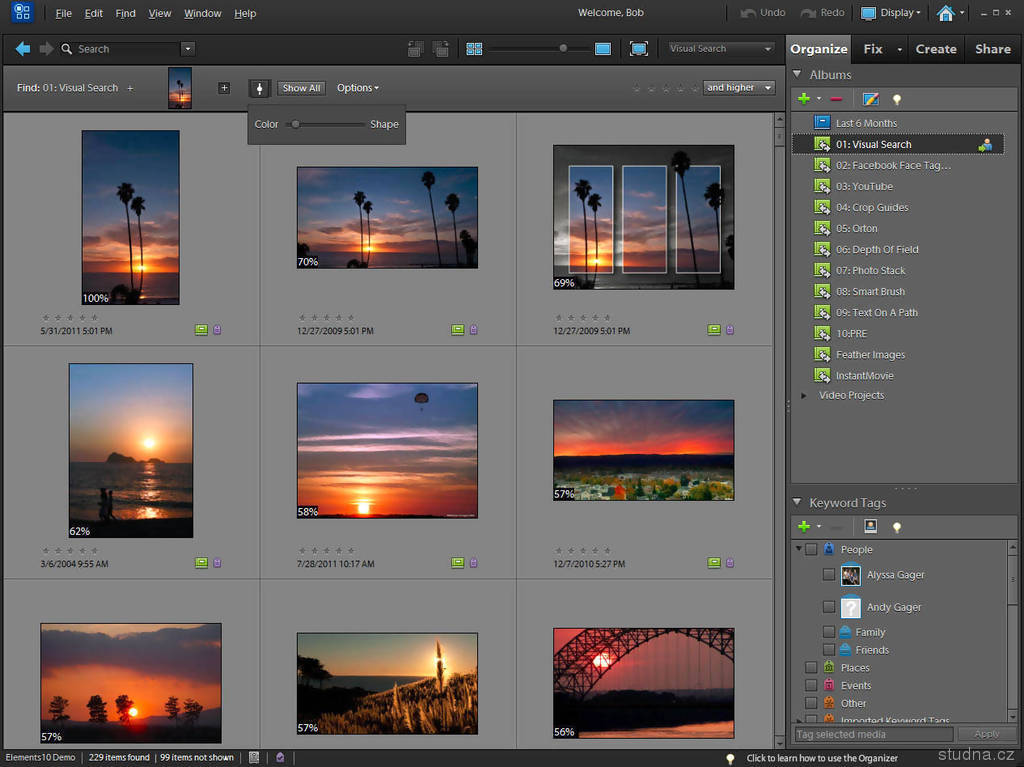Click the full screen view icon

point(638,48)
